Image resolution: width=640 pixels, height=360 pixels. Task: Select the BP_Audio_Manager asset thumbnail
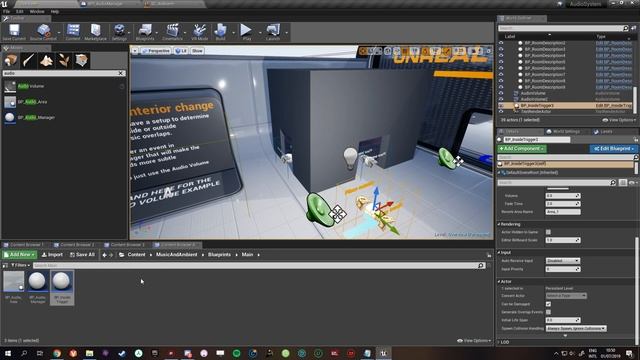37,287
